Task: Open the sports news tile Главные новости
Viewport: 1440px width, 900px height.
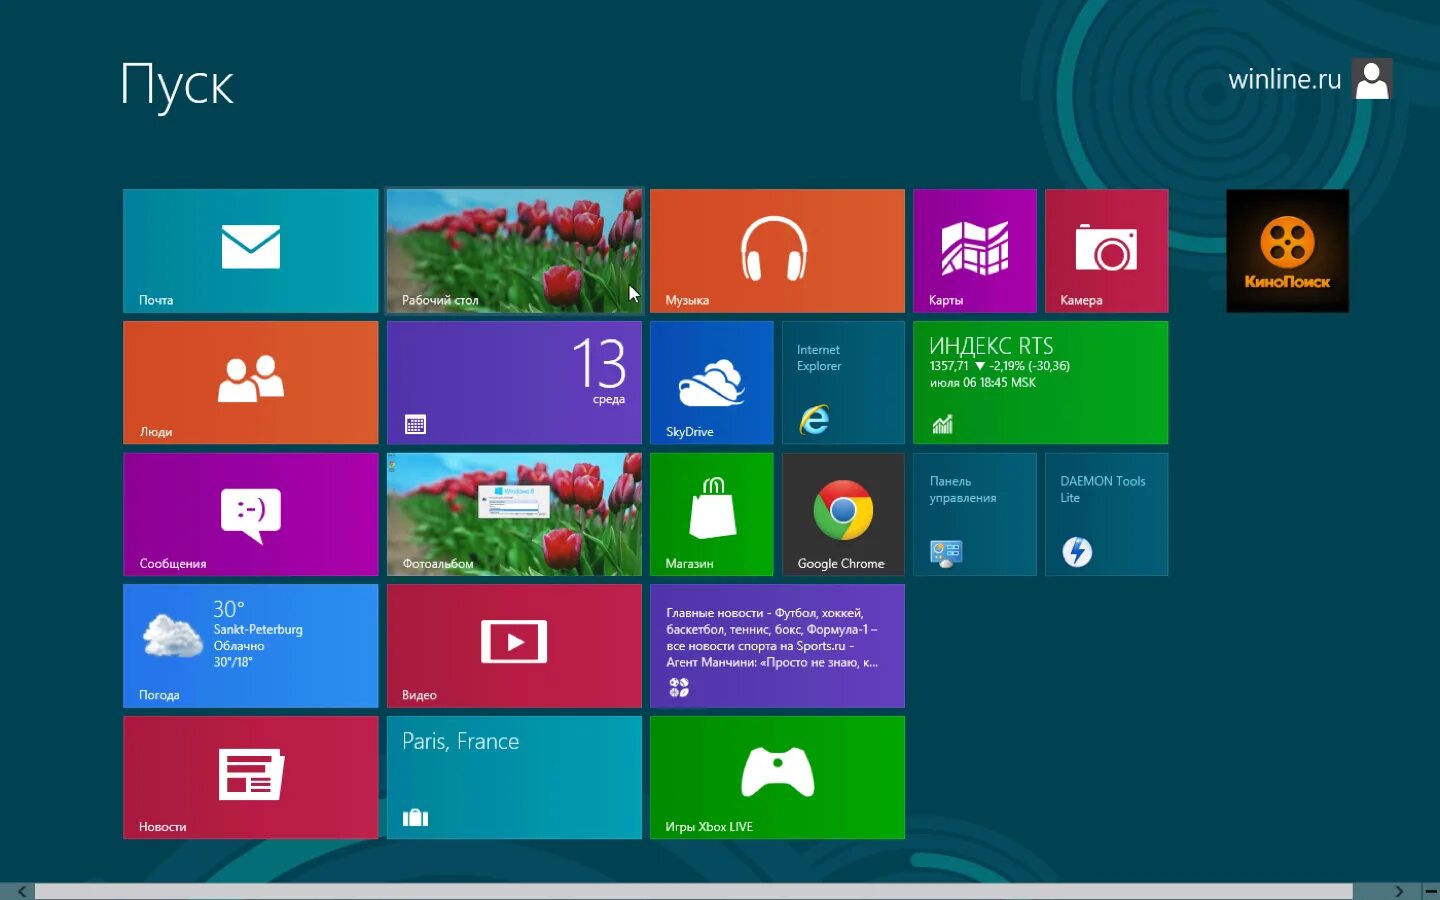Action: tap(777, 646)
